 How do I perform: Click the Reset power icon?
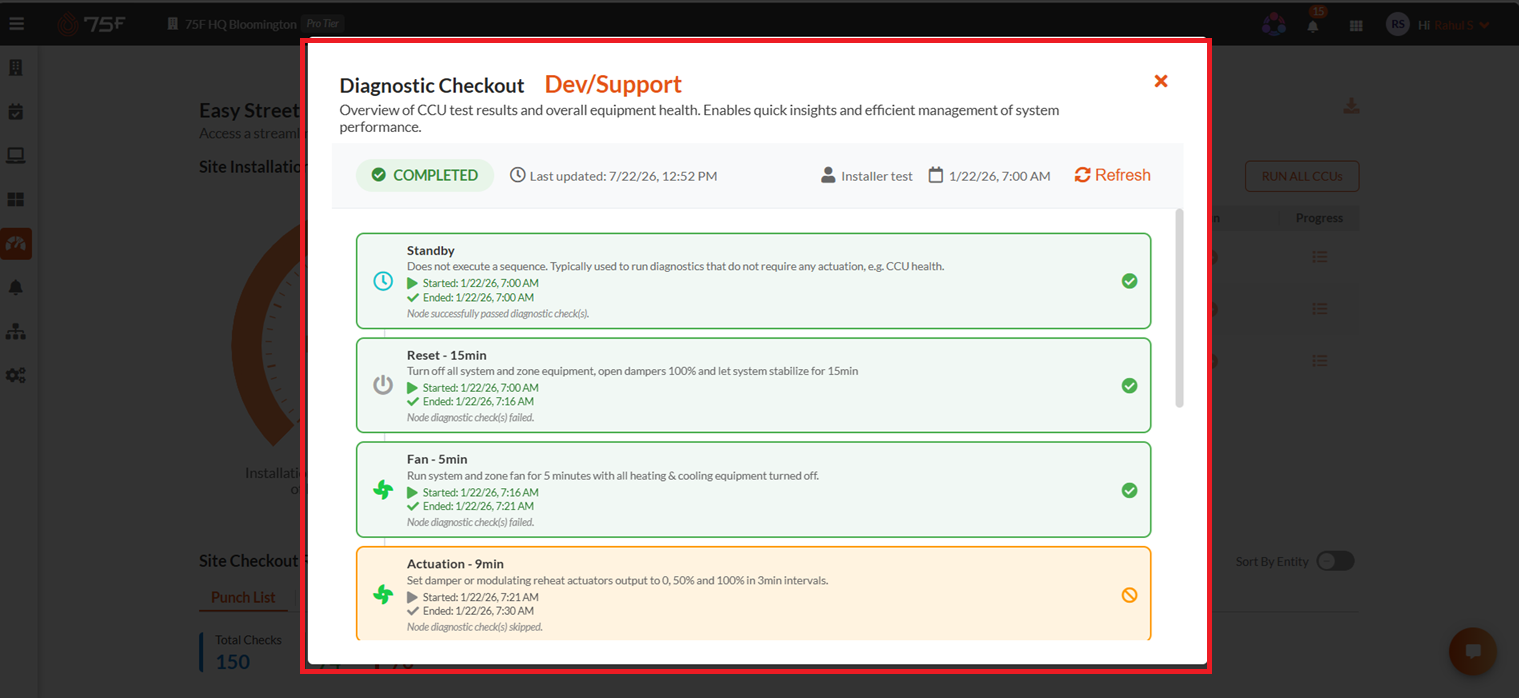(x=383, y=385)
